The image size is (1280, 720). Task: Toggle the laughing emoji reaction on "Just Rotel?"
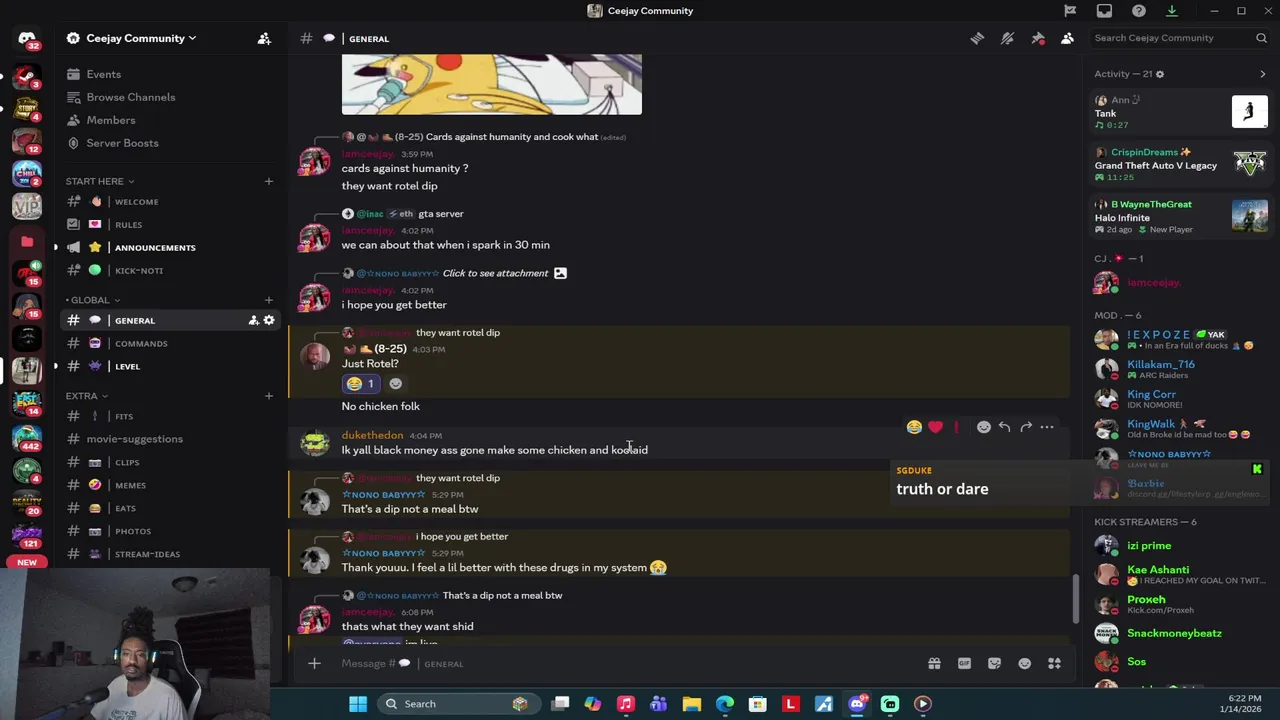coord(360,384)
